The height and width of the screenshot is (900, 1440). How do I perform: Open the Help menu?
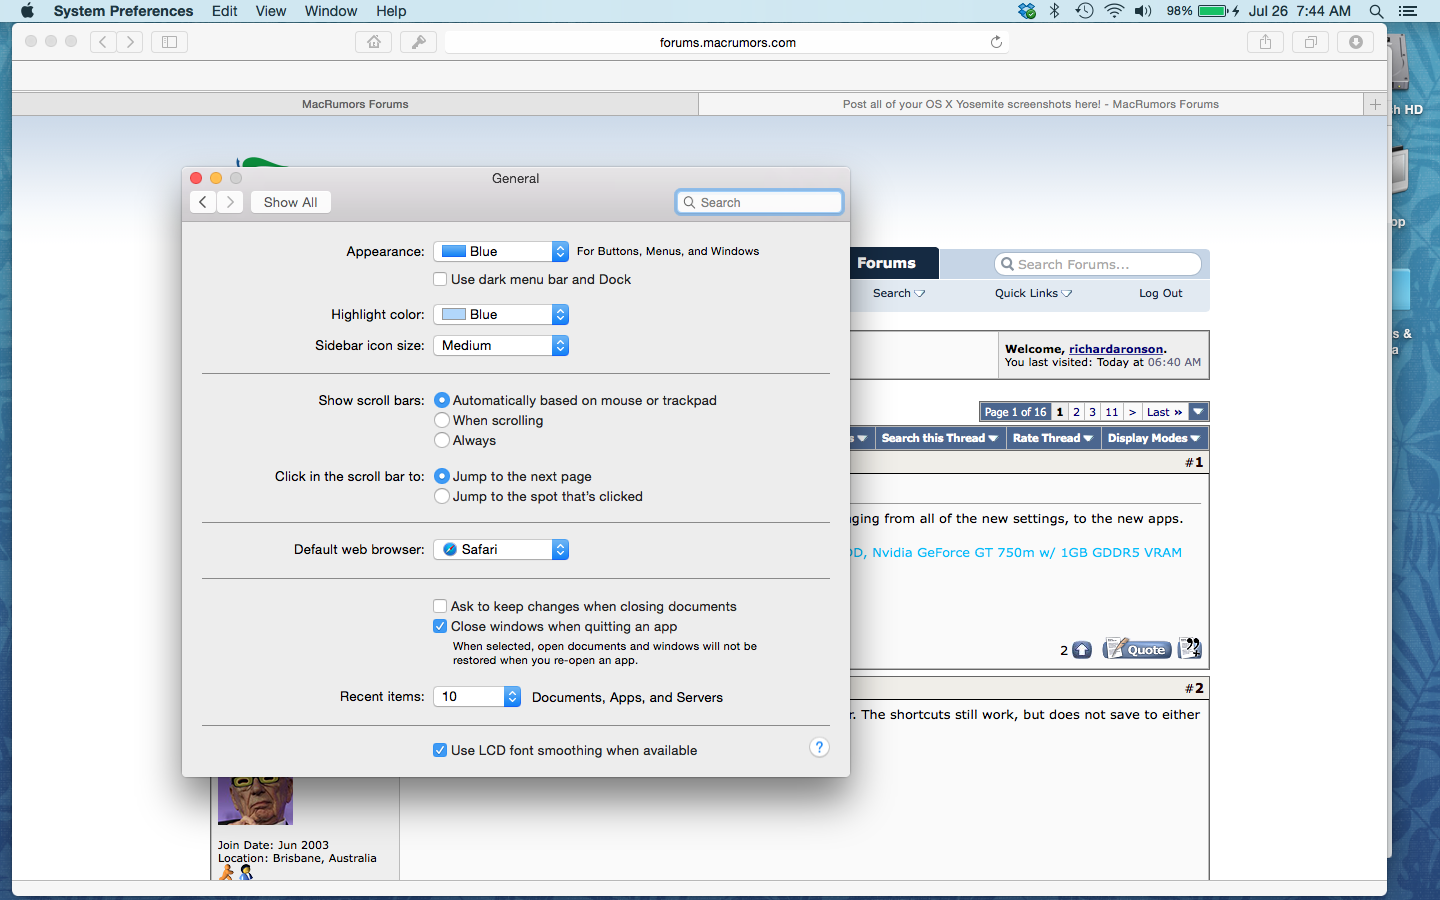pyautogui.click(x=391, y=11)
